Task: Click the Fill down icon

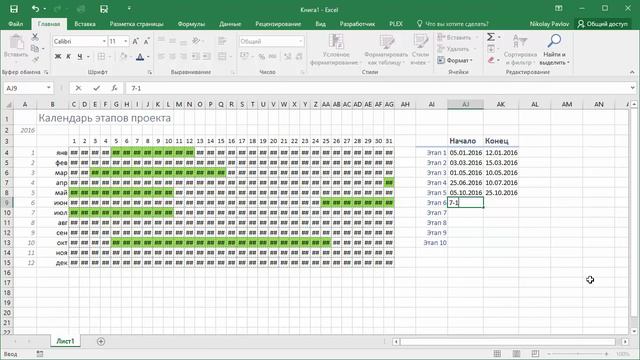Action: coord(491,49)
